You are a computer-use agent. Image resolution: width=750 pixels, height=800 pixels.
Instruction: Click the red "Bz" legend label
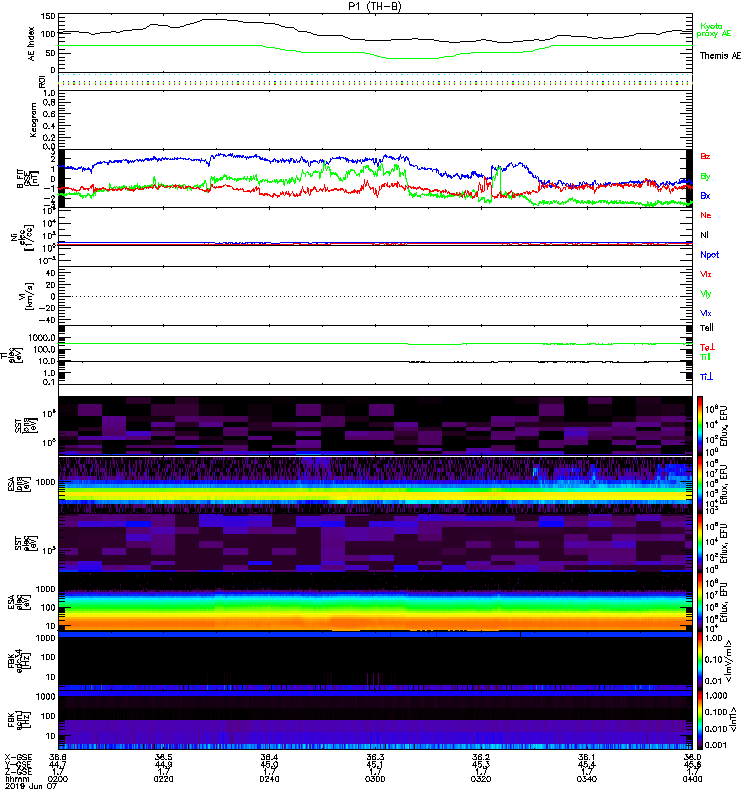[x=705, y=156]
